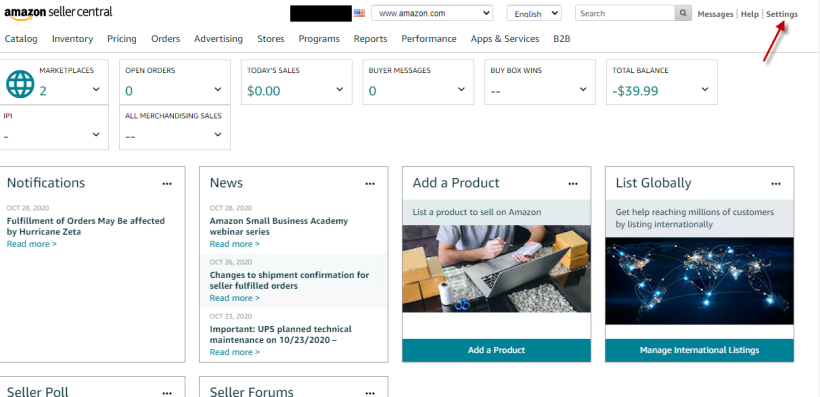Read more about Hurricane Zeta notification

(x=31, y=244)
